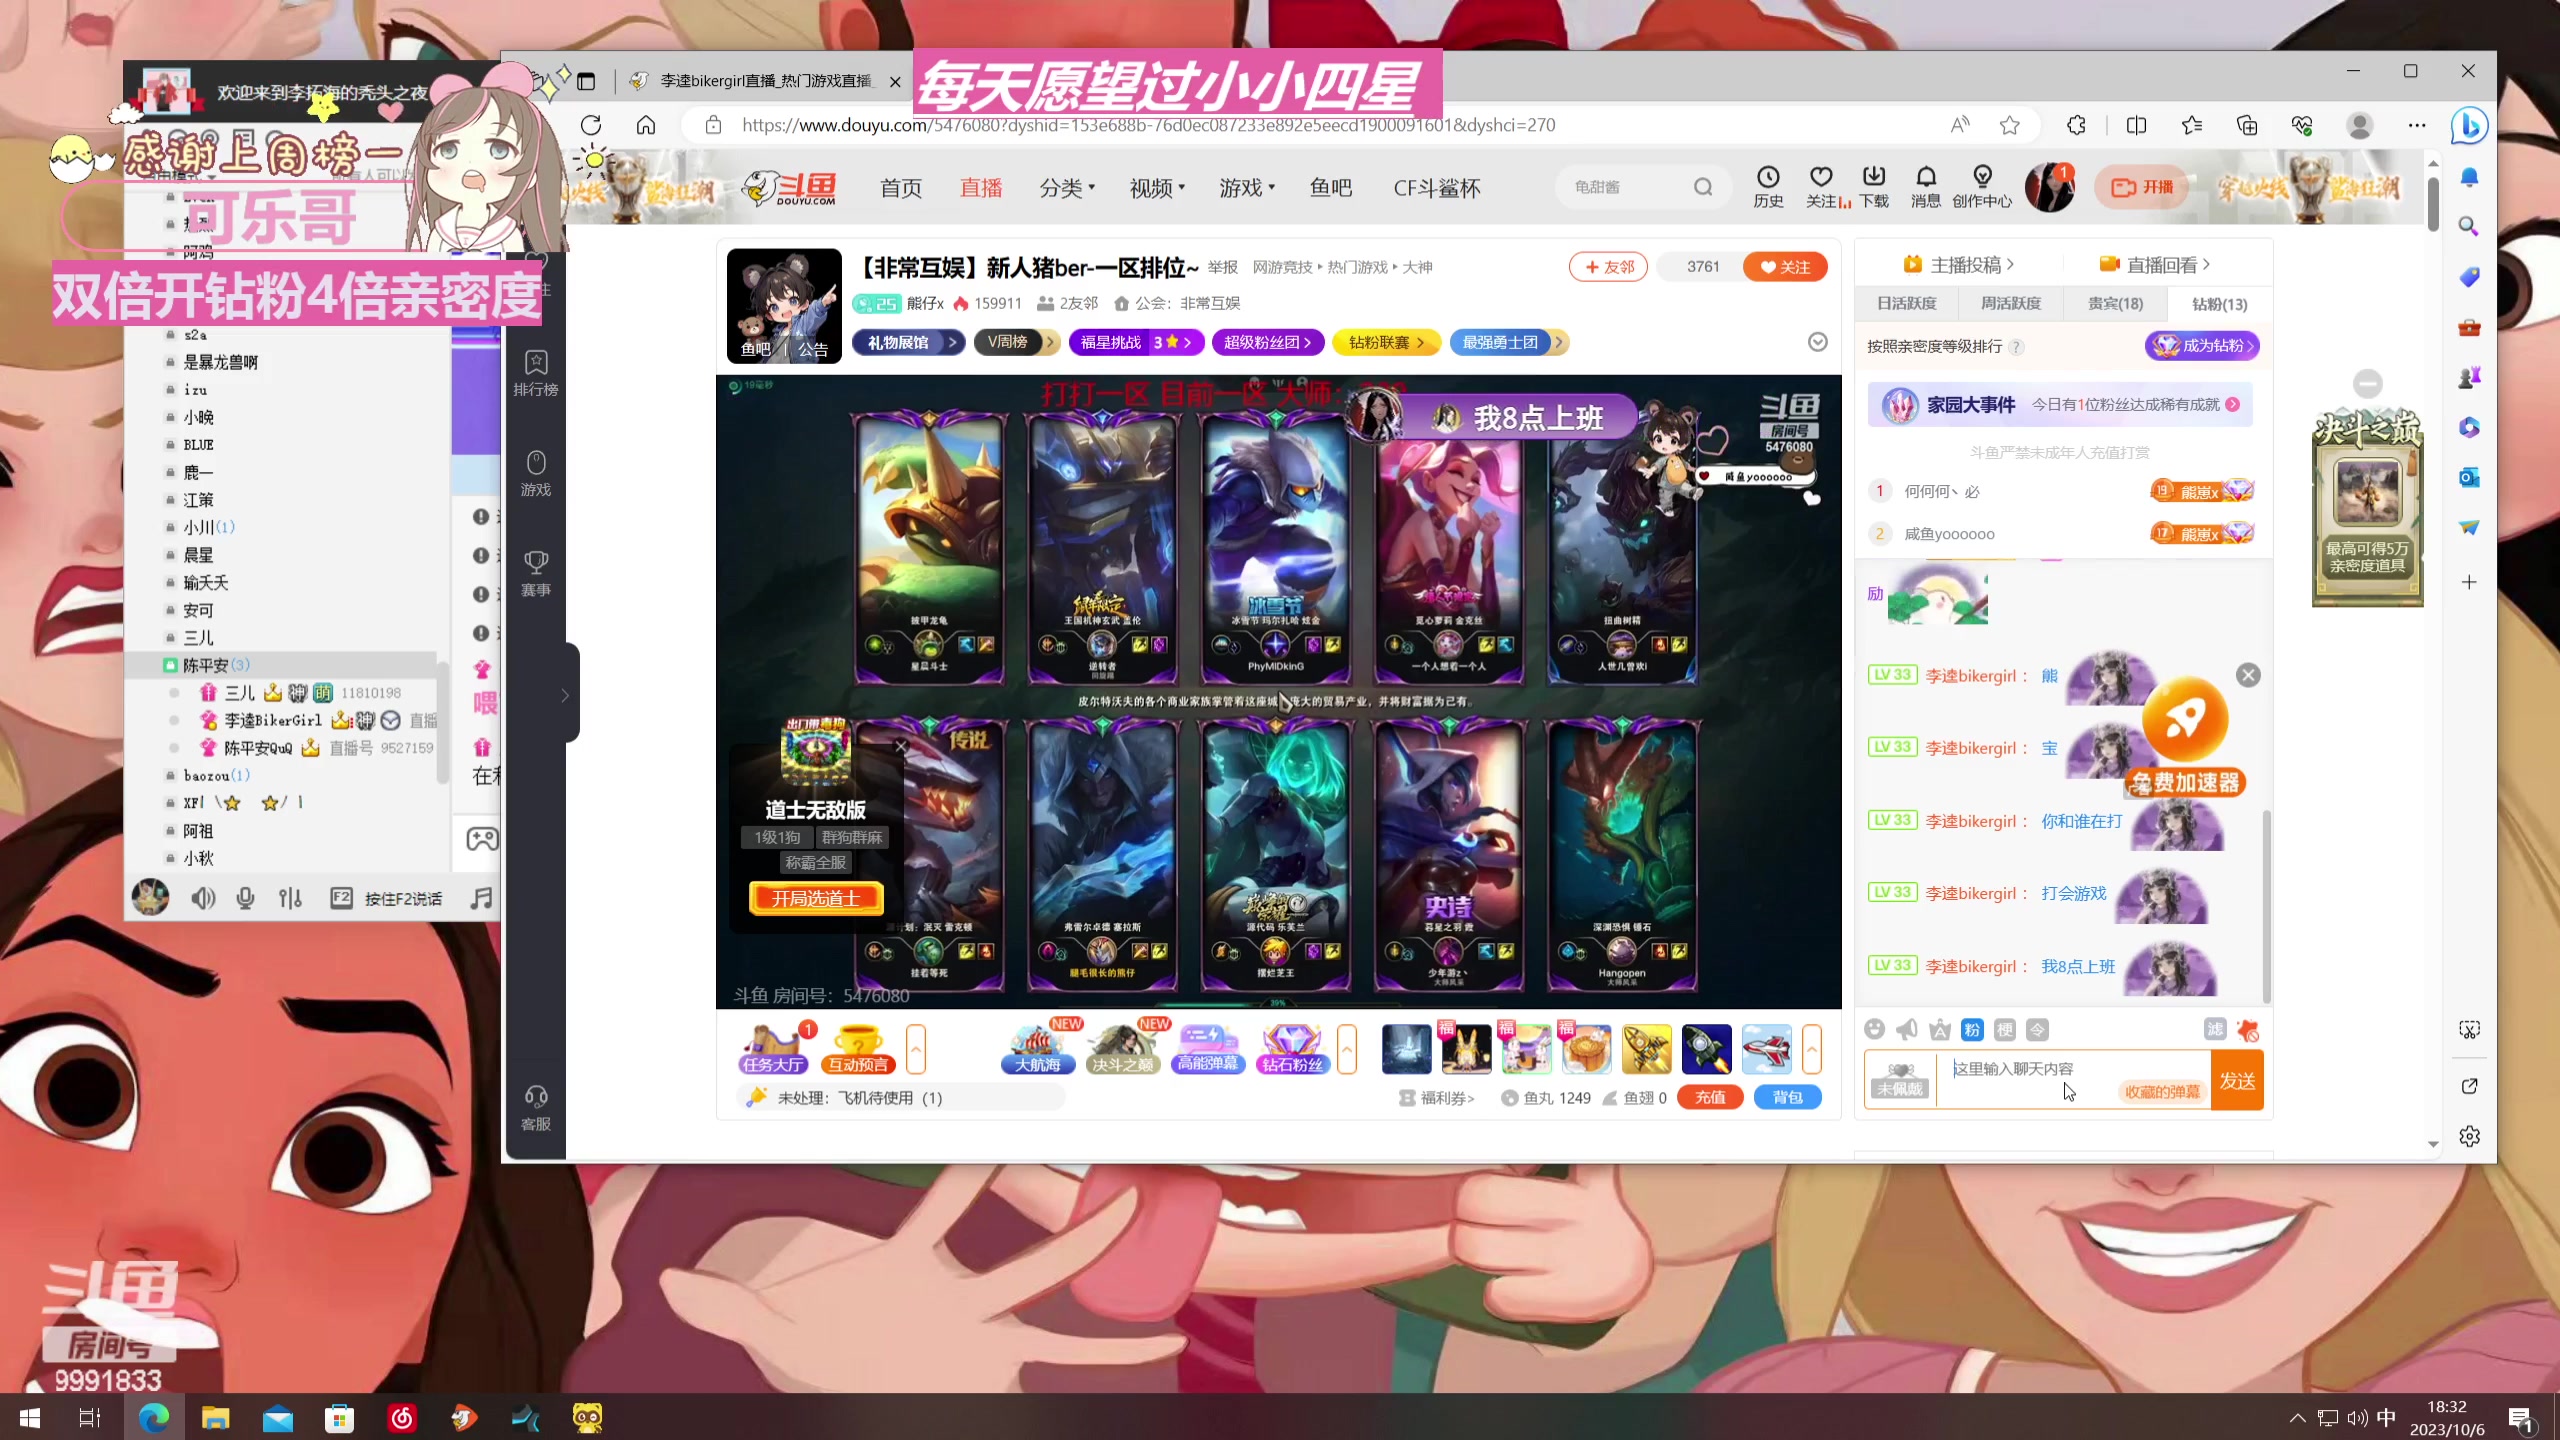Open the 大航海 ship activity icon

[x=1038, y=1048]
